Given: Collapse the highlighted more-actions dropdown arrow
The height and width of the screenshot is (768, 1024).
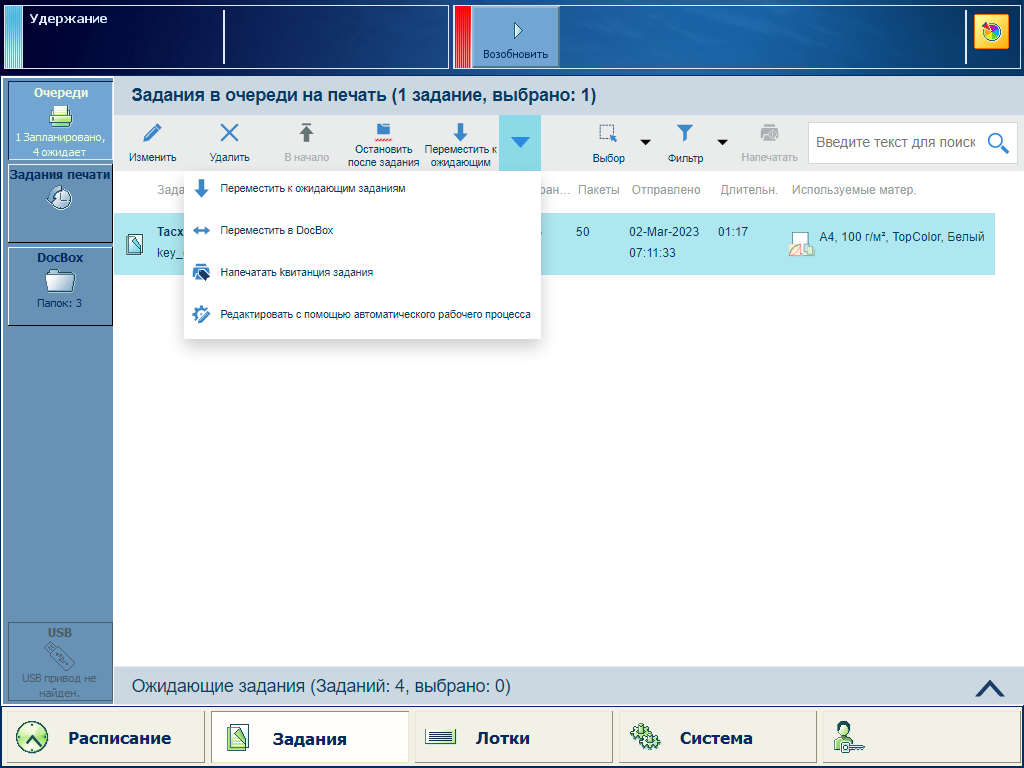Looking at the screenshot, I should (520, 142).
